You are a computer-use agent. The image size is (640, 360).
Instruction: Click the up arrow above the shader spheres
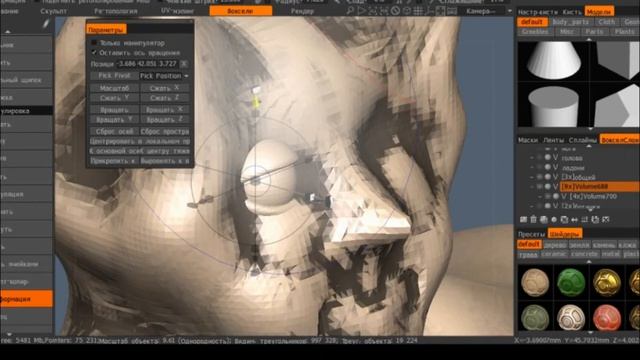click(x=589, y=262)
